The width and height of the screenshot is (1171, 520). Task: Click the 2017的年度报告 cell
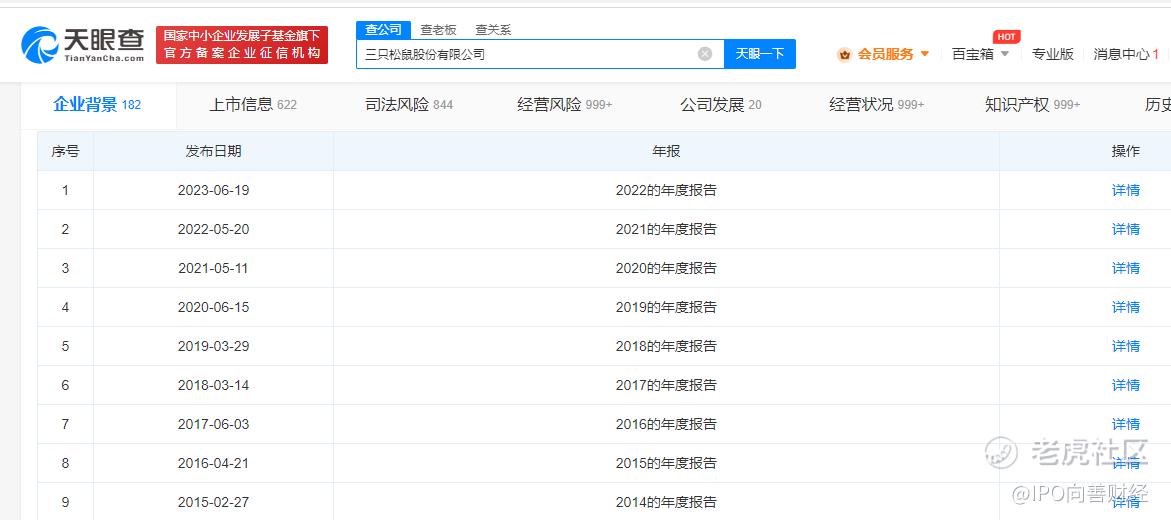point(666,385)
